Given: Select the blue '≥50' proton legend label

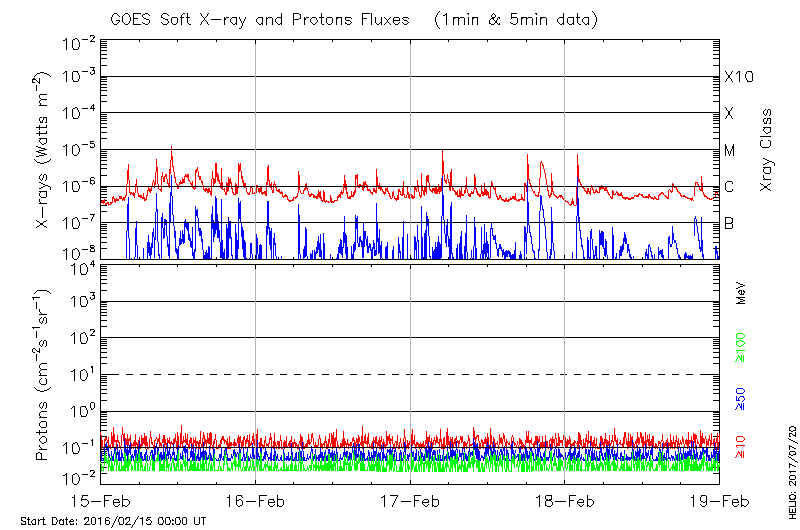Looking at the screenshot, I should coord(741,397).
